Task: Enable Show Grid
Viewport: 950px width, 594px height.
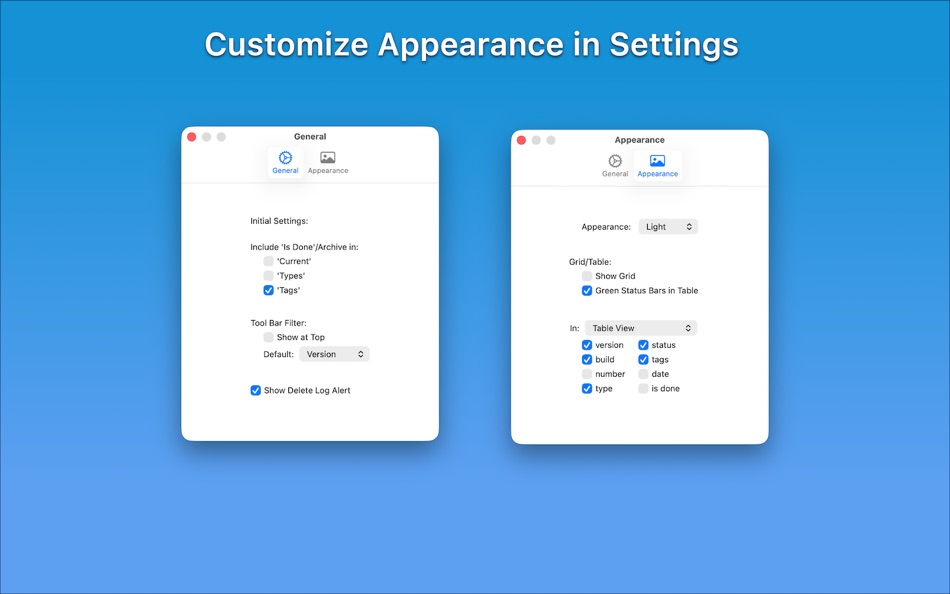Action: [x=586, y=276]
